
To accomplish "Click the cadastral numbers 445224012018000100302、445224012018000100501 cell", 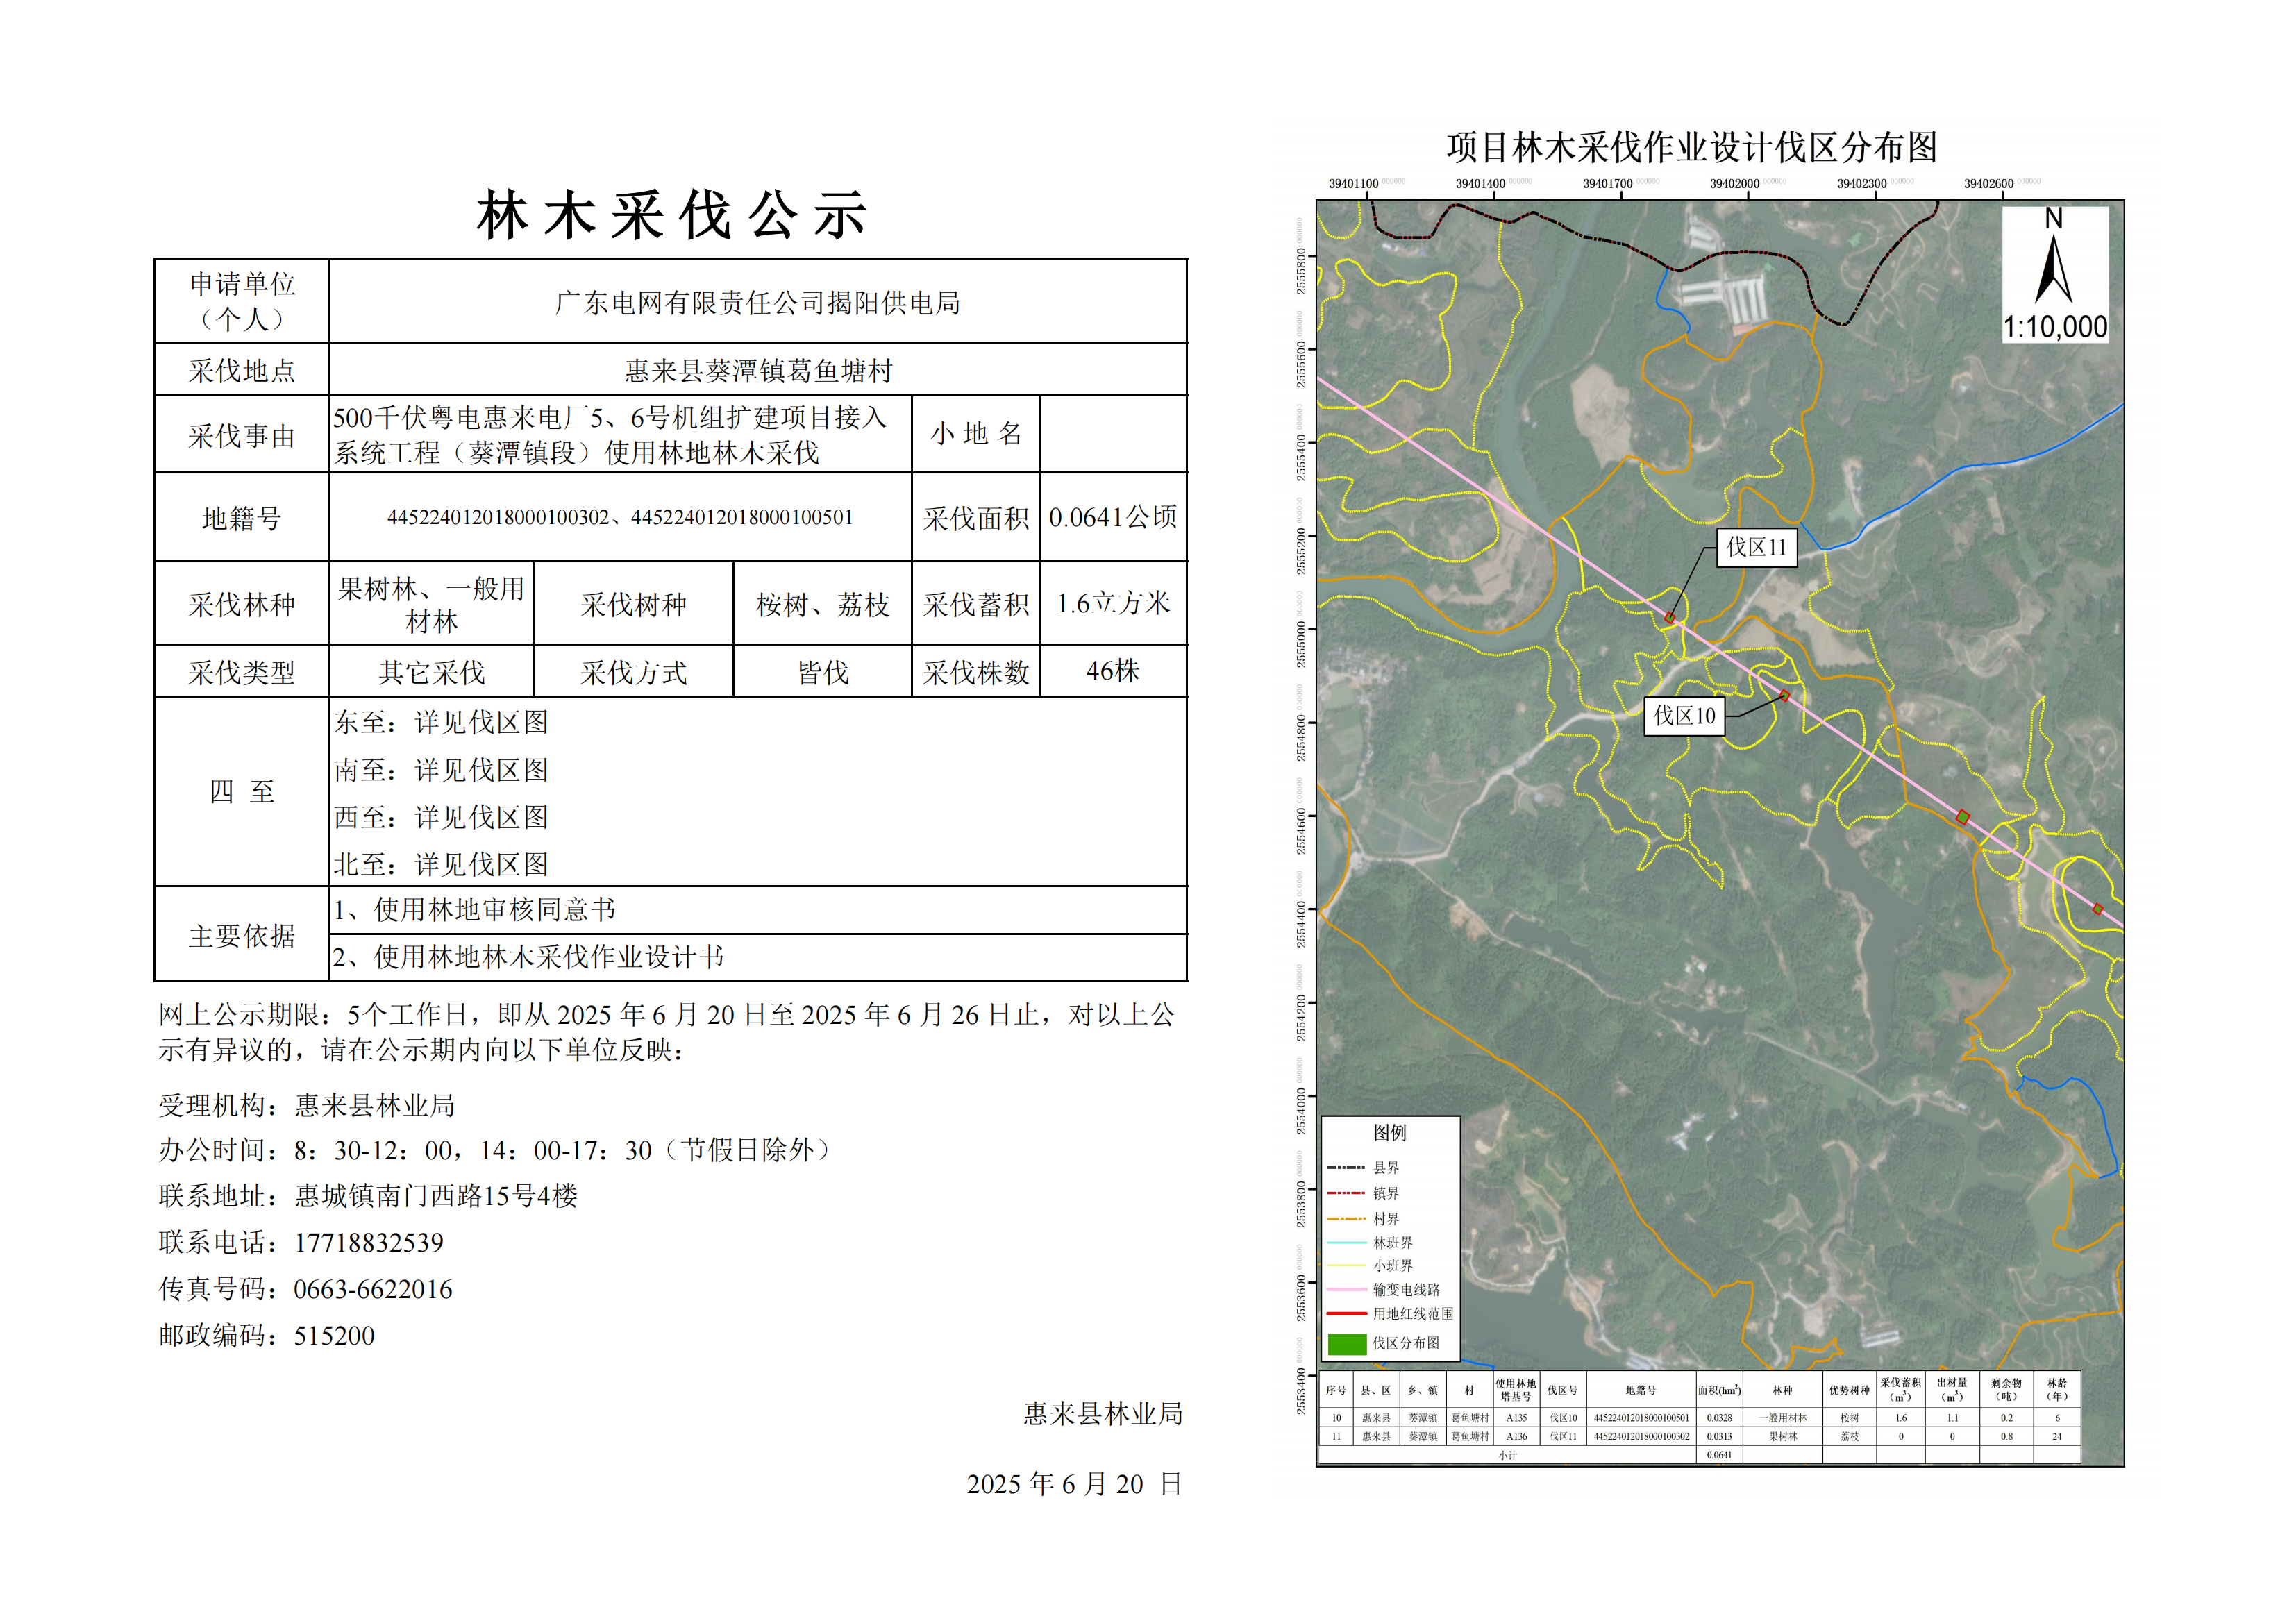I will click(x=620, y=517).
